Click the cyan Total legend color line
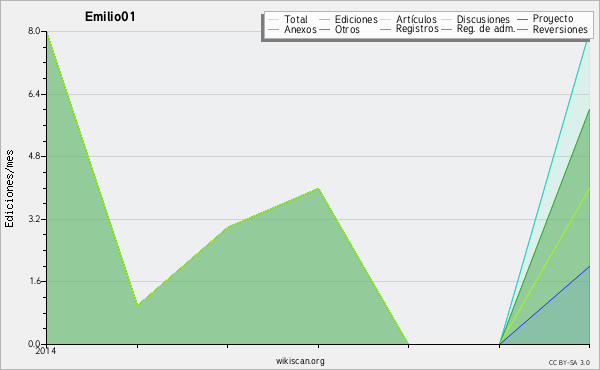The height and width of the screenshot is (370, 600). point(274,20)
